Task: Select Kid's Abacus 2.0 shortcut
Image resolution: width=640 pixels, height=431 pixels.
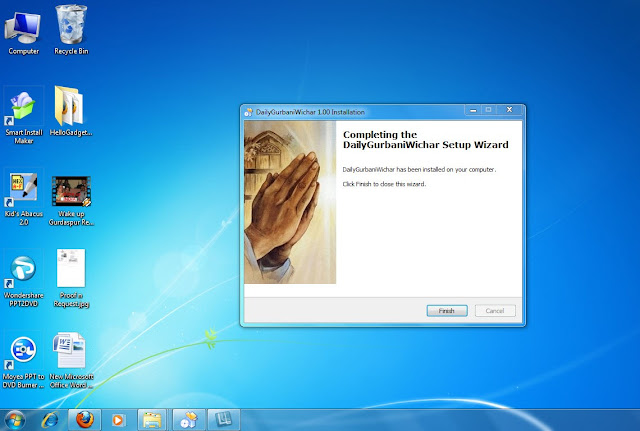Action: click(23, 199)
